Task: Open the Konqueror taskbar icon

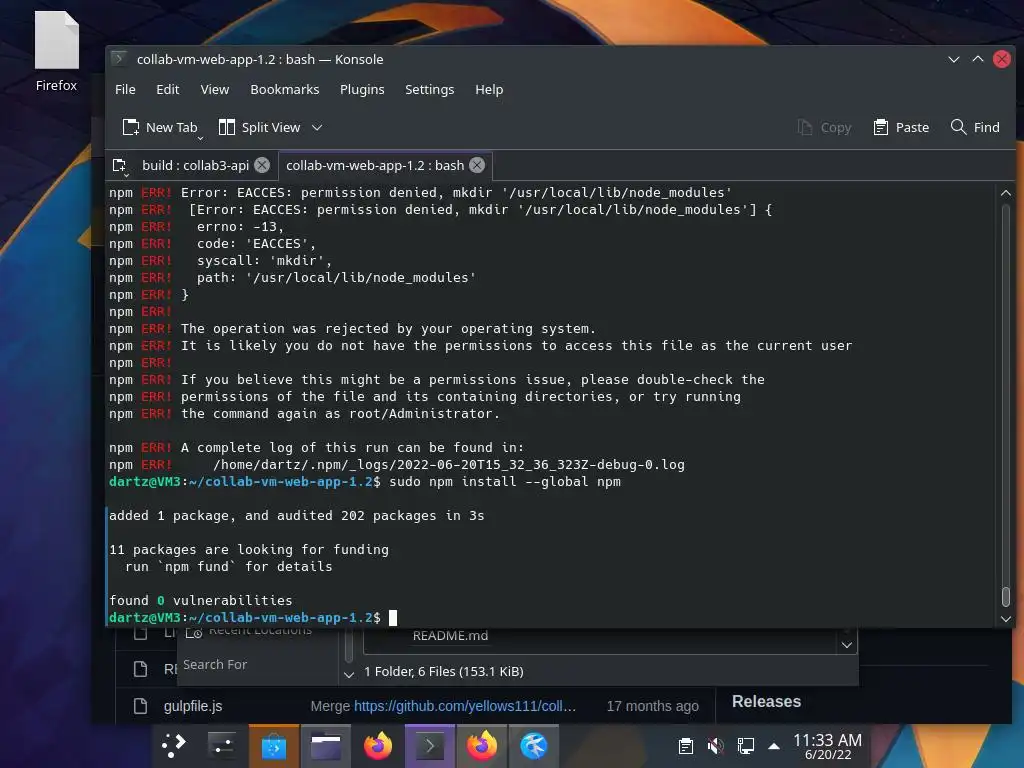Action: (534, 745)
